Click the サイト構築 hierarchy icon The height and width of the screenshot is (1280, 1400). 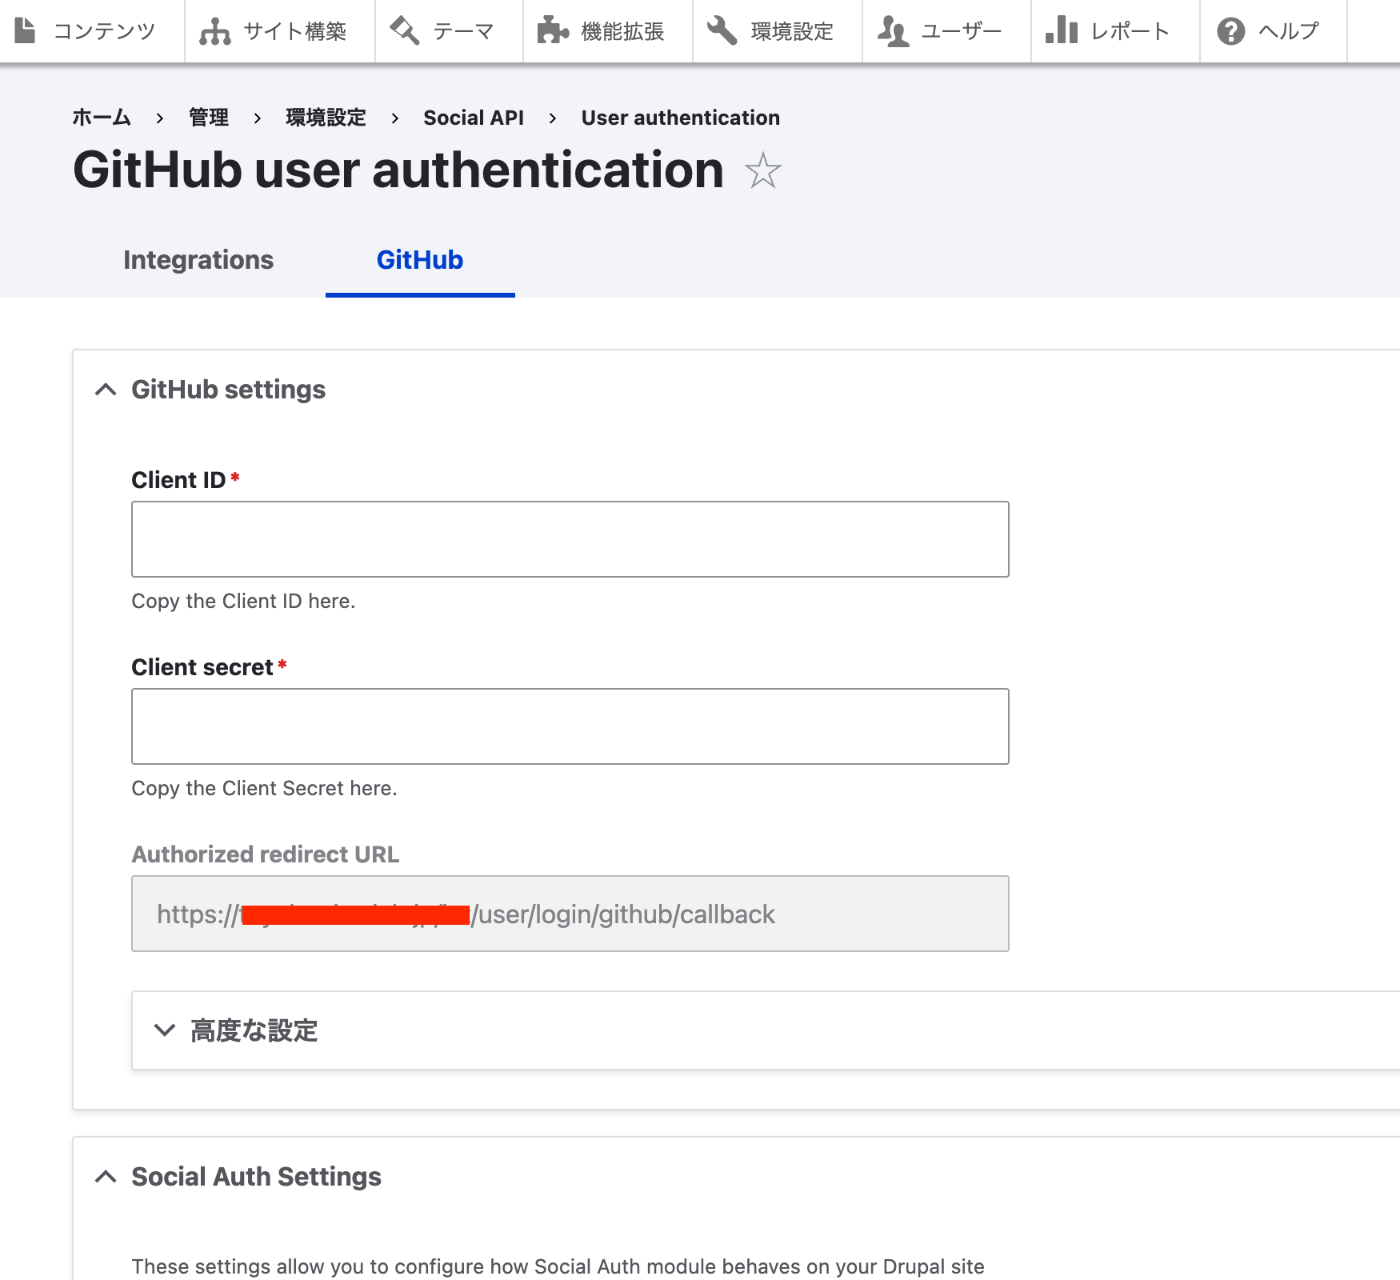click(x=214, y=32)
